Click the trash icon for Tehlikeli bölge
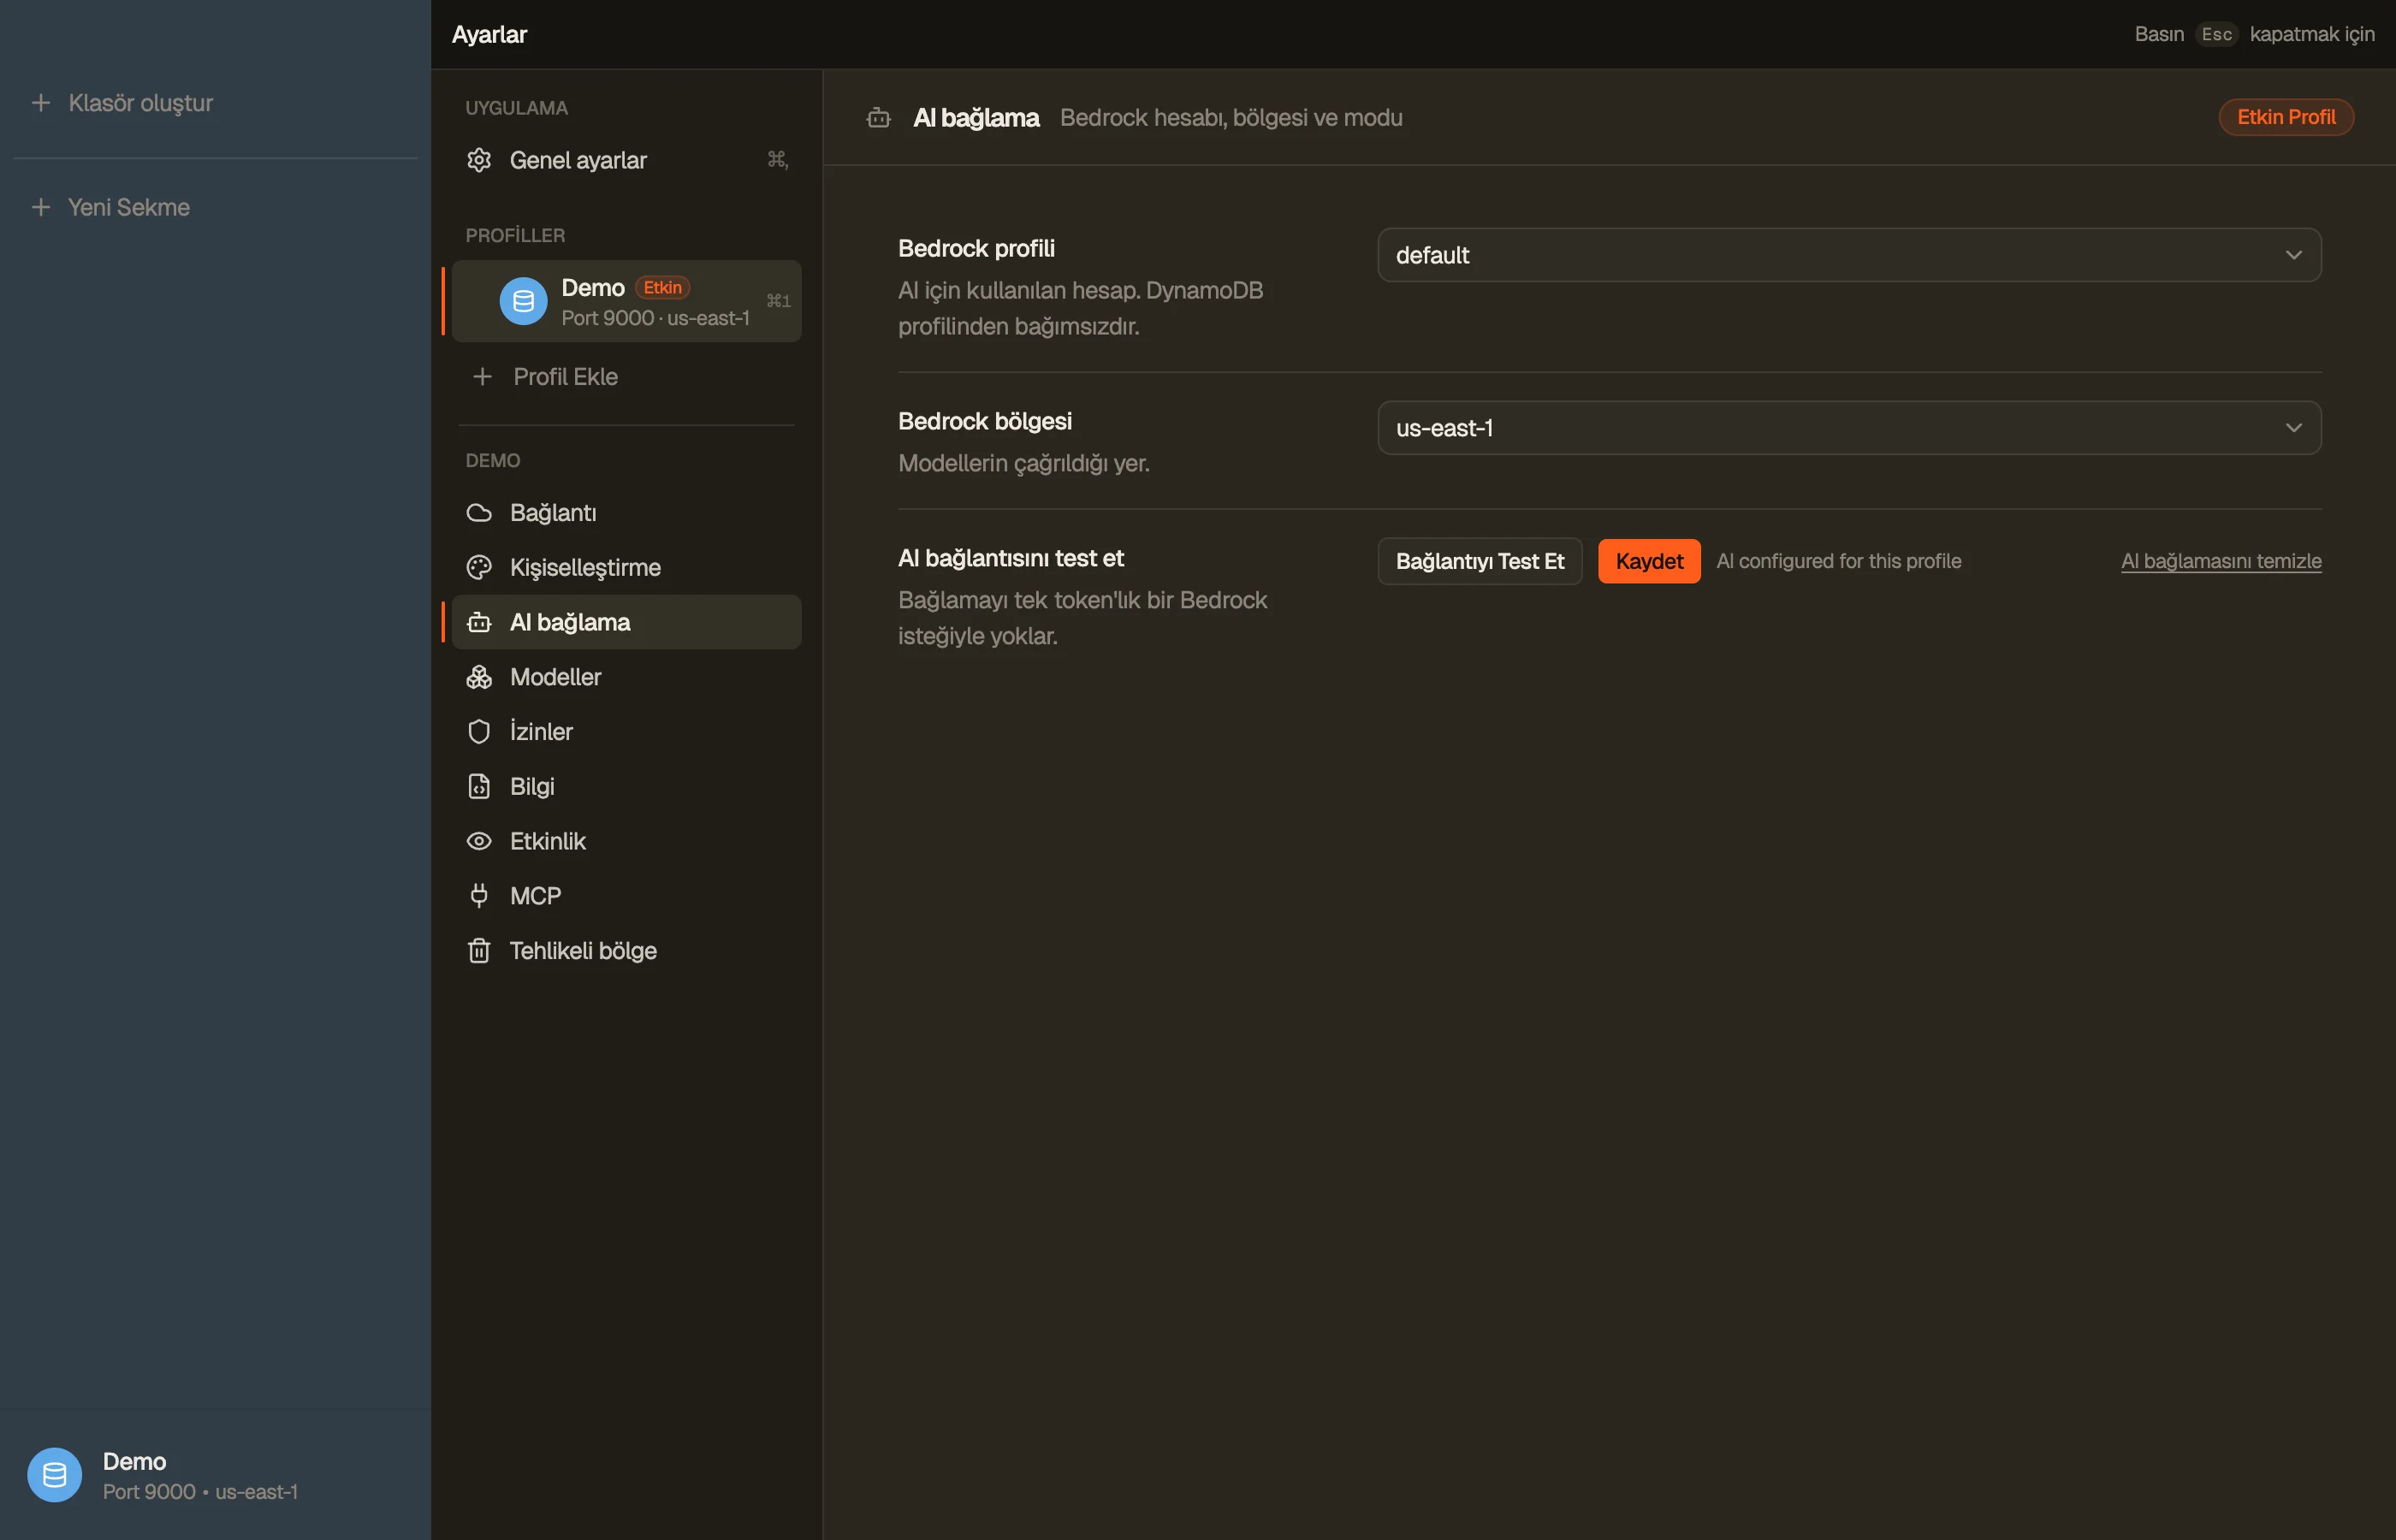This screenshot has width=2396, height=1540. coord(479,951)
